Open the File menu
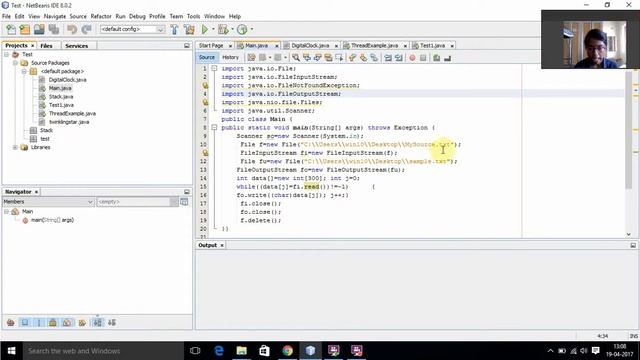 (x=6, y=16)
